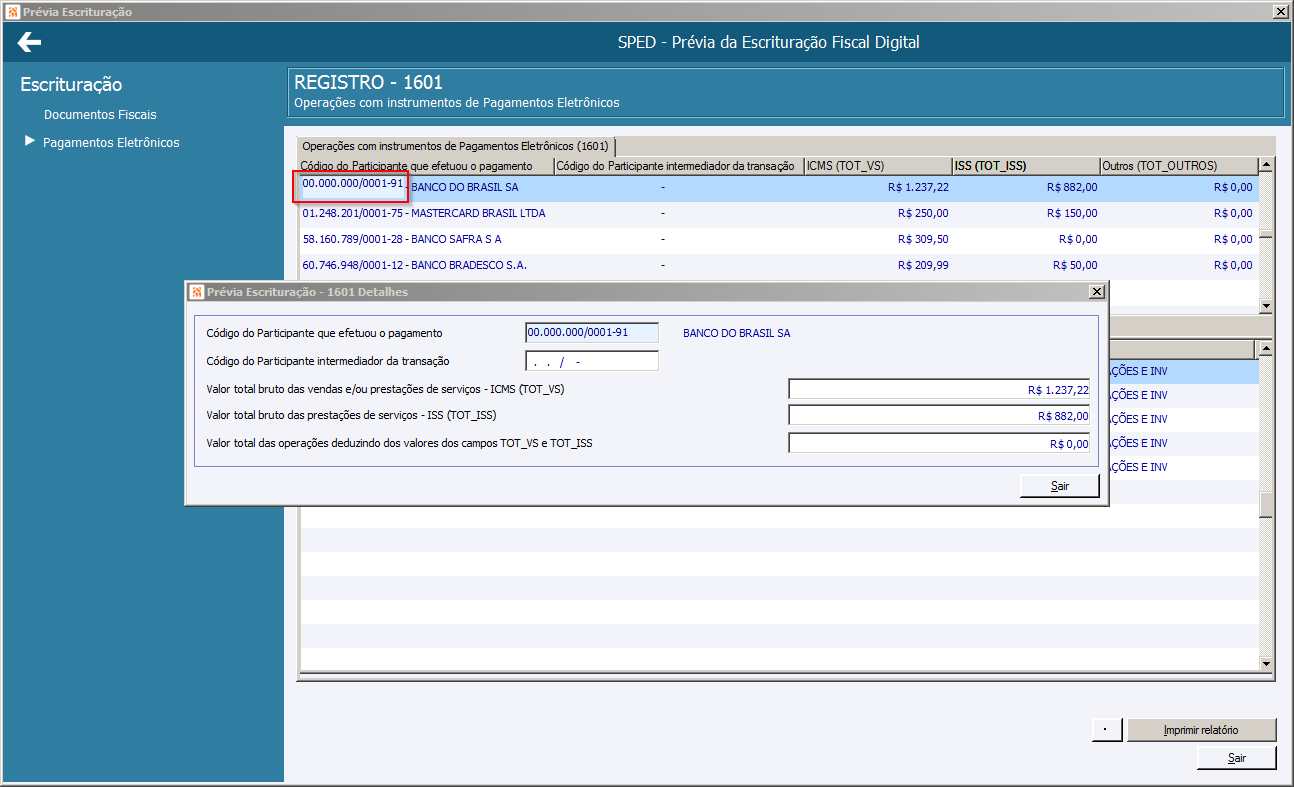Open Documentos Fiscais in sidebar

(x=100, y=115)
